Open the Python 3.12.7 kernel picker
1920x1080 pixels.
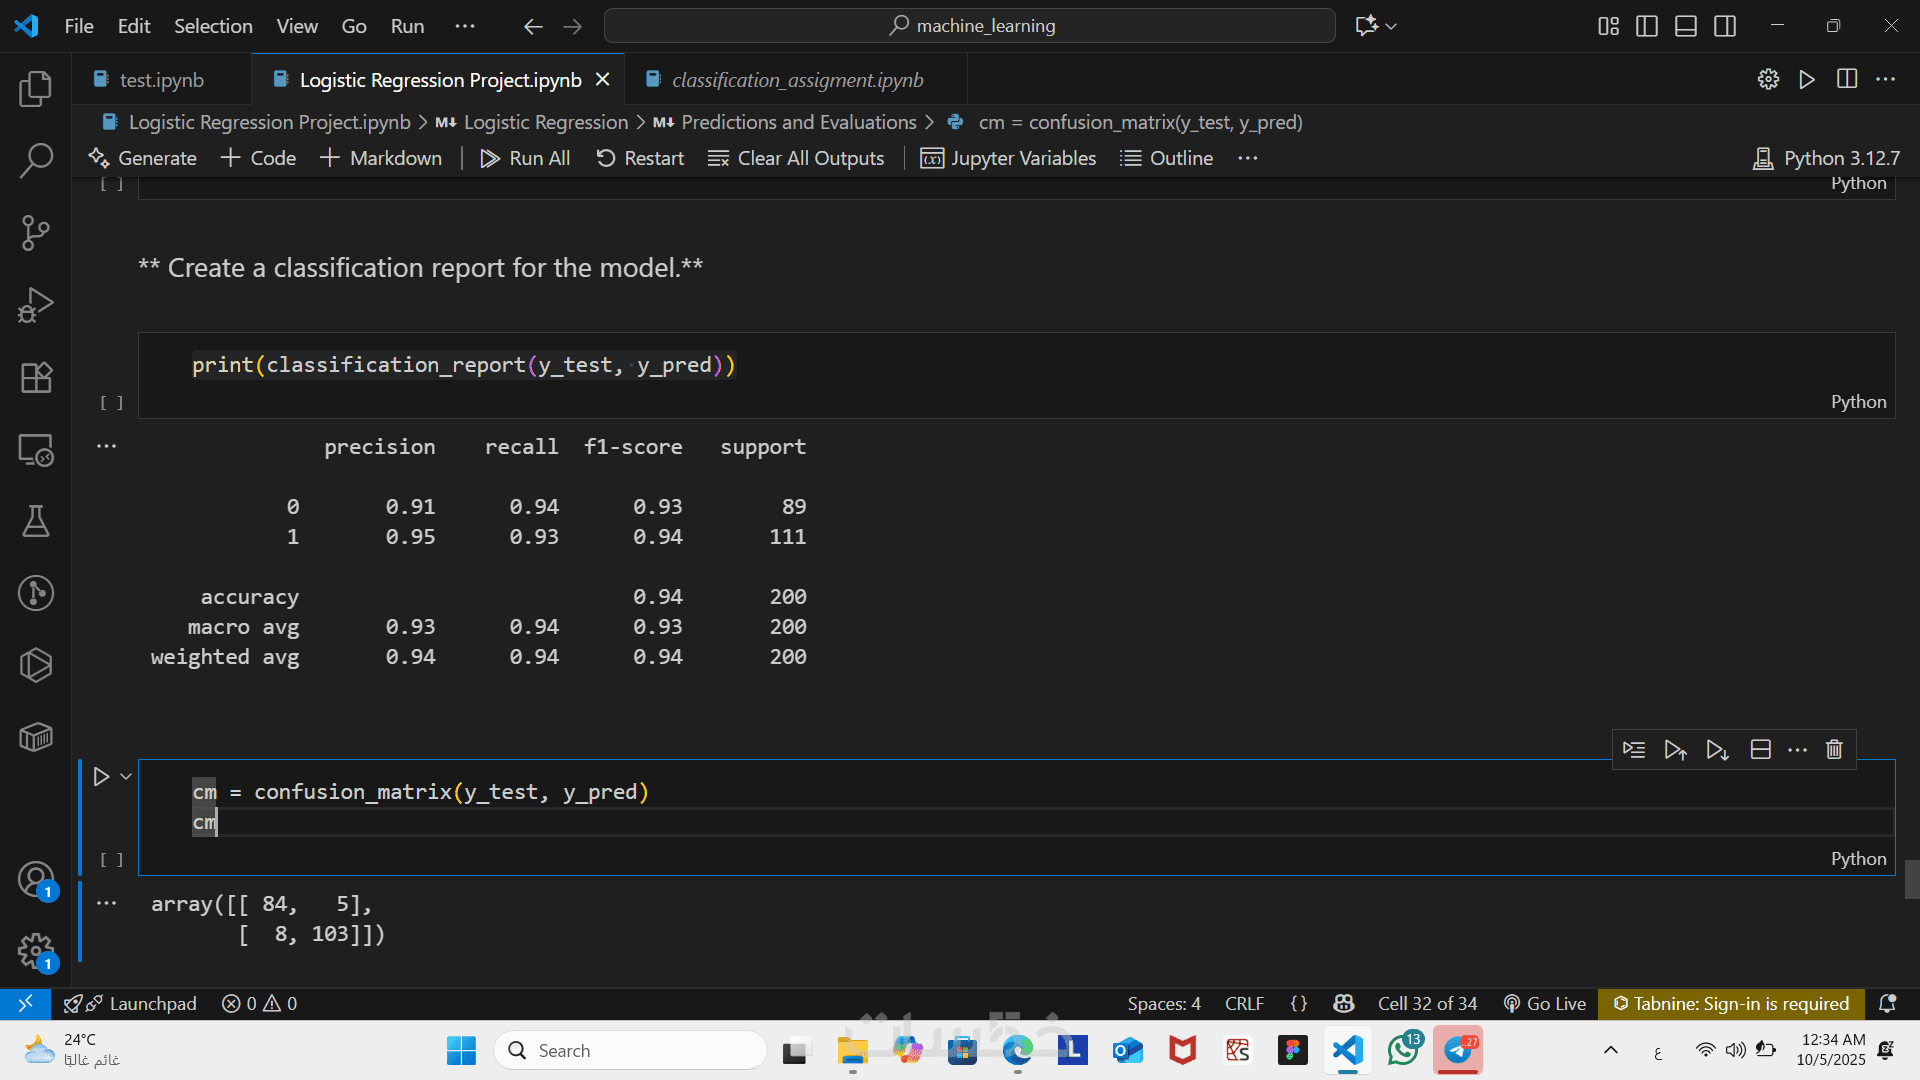pos(1827,158)
